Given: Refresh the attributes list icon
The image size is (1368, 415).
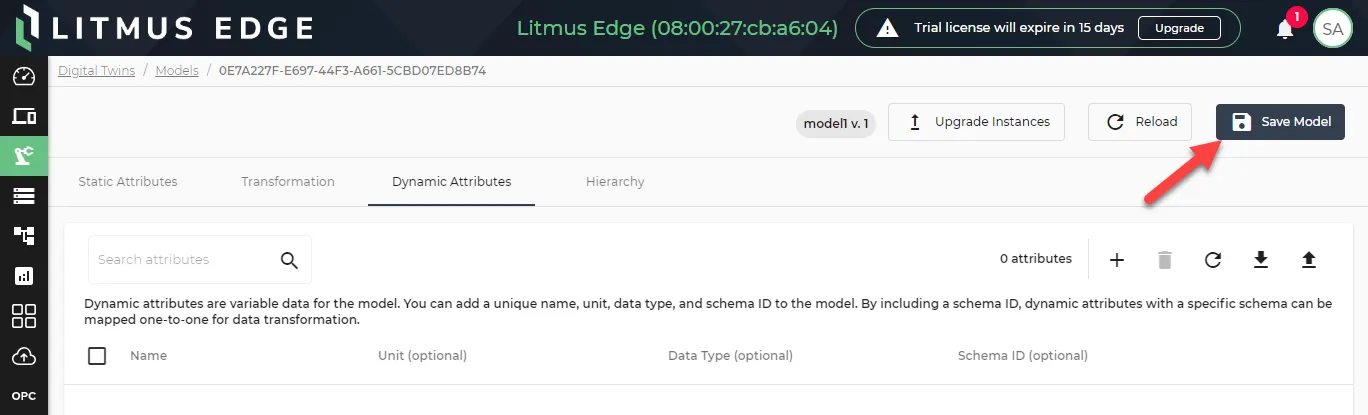Looking at the screenshot, I should point(1212,260).
